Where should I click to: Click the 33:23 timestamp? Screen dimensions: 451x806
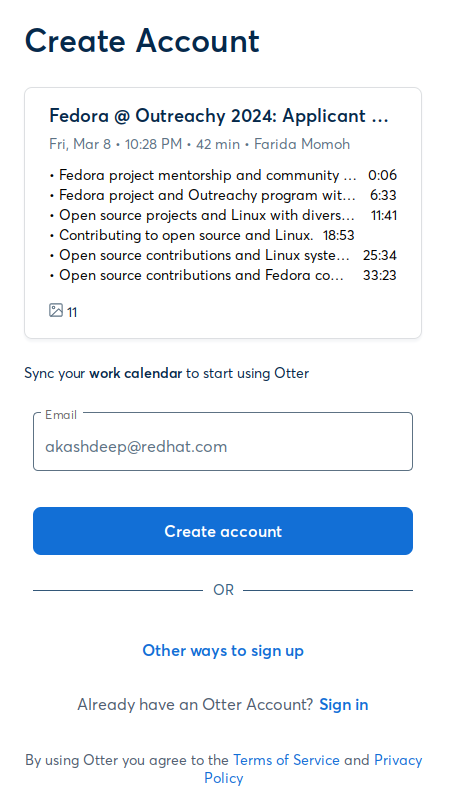(380, 275)
